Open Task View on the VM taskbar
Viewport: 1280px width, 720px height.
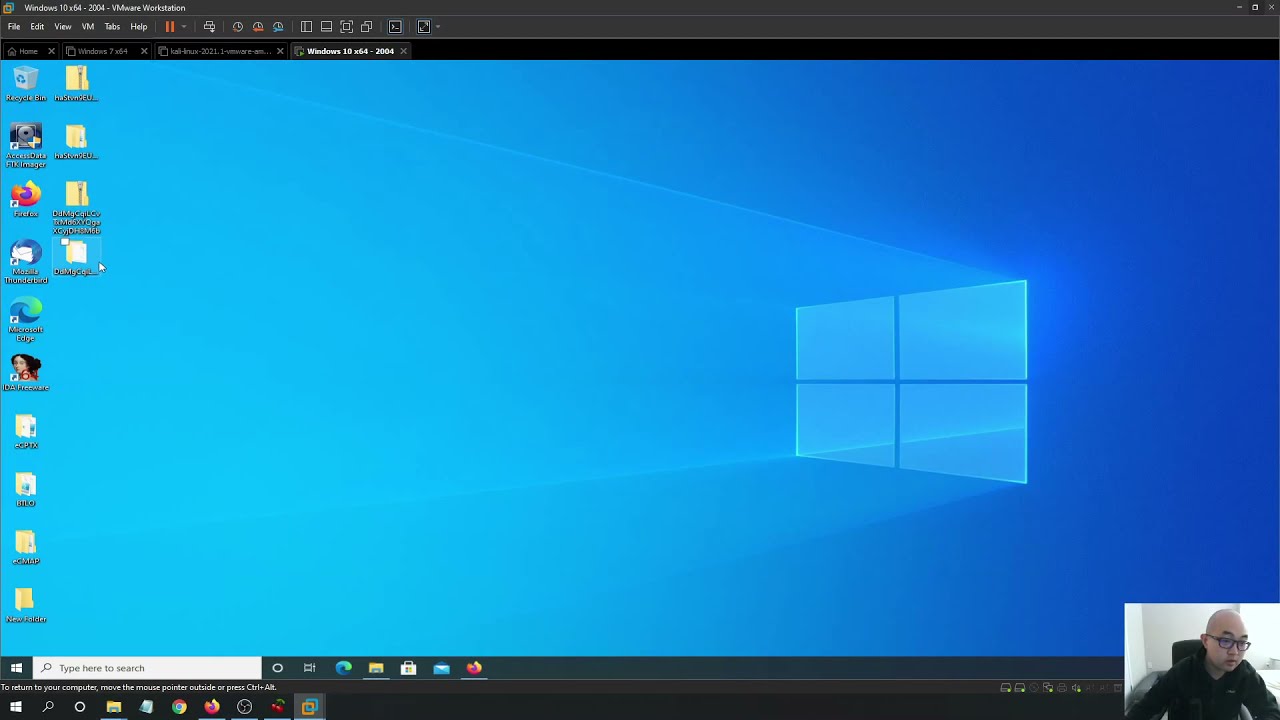click(310, 668)
